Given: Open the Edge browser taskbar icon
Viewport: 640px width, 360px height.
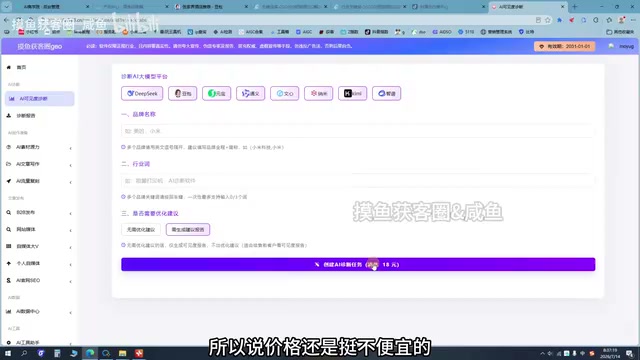Looking at the screenshot, I should coord(90,353).
